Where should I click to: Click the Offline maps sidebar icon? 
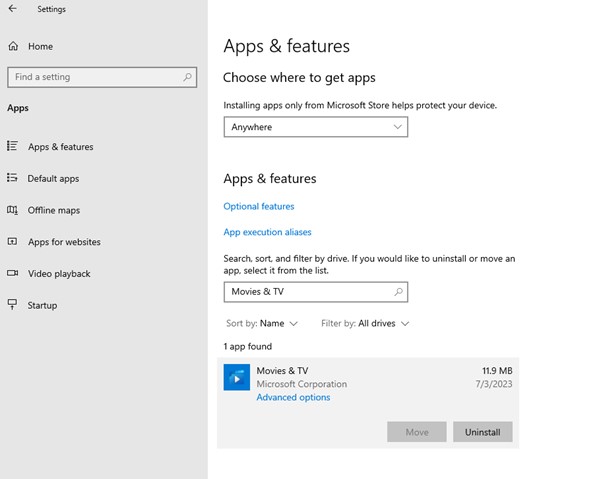13,210
